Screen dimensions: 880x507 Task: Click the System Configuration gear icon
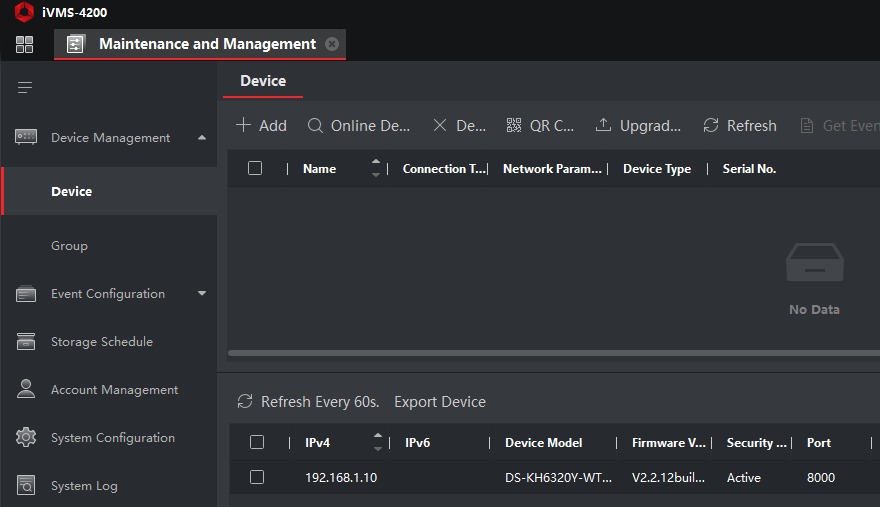point(26,438)
